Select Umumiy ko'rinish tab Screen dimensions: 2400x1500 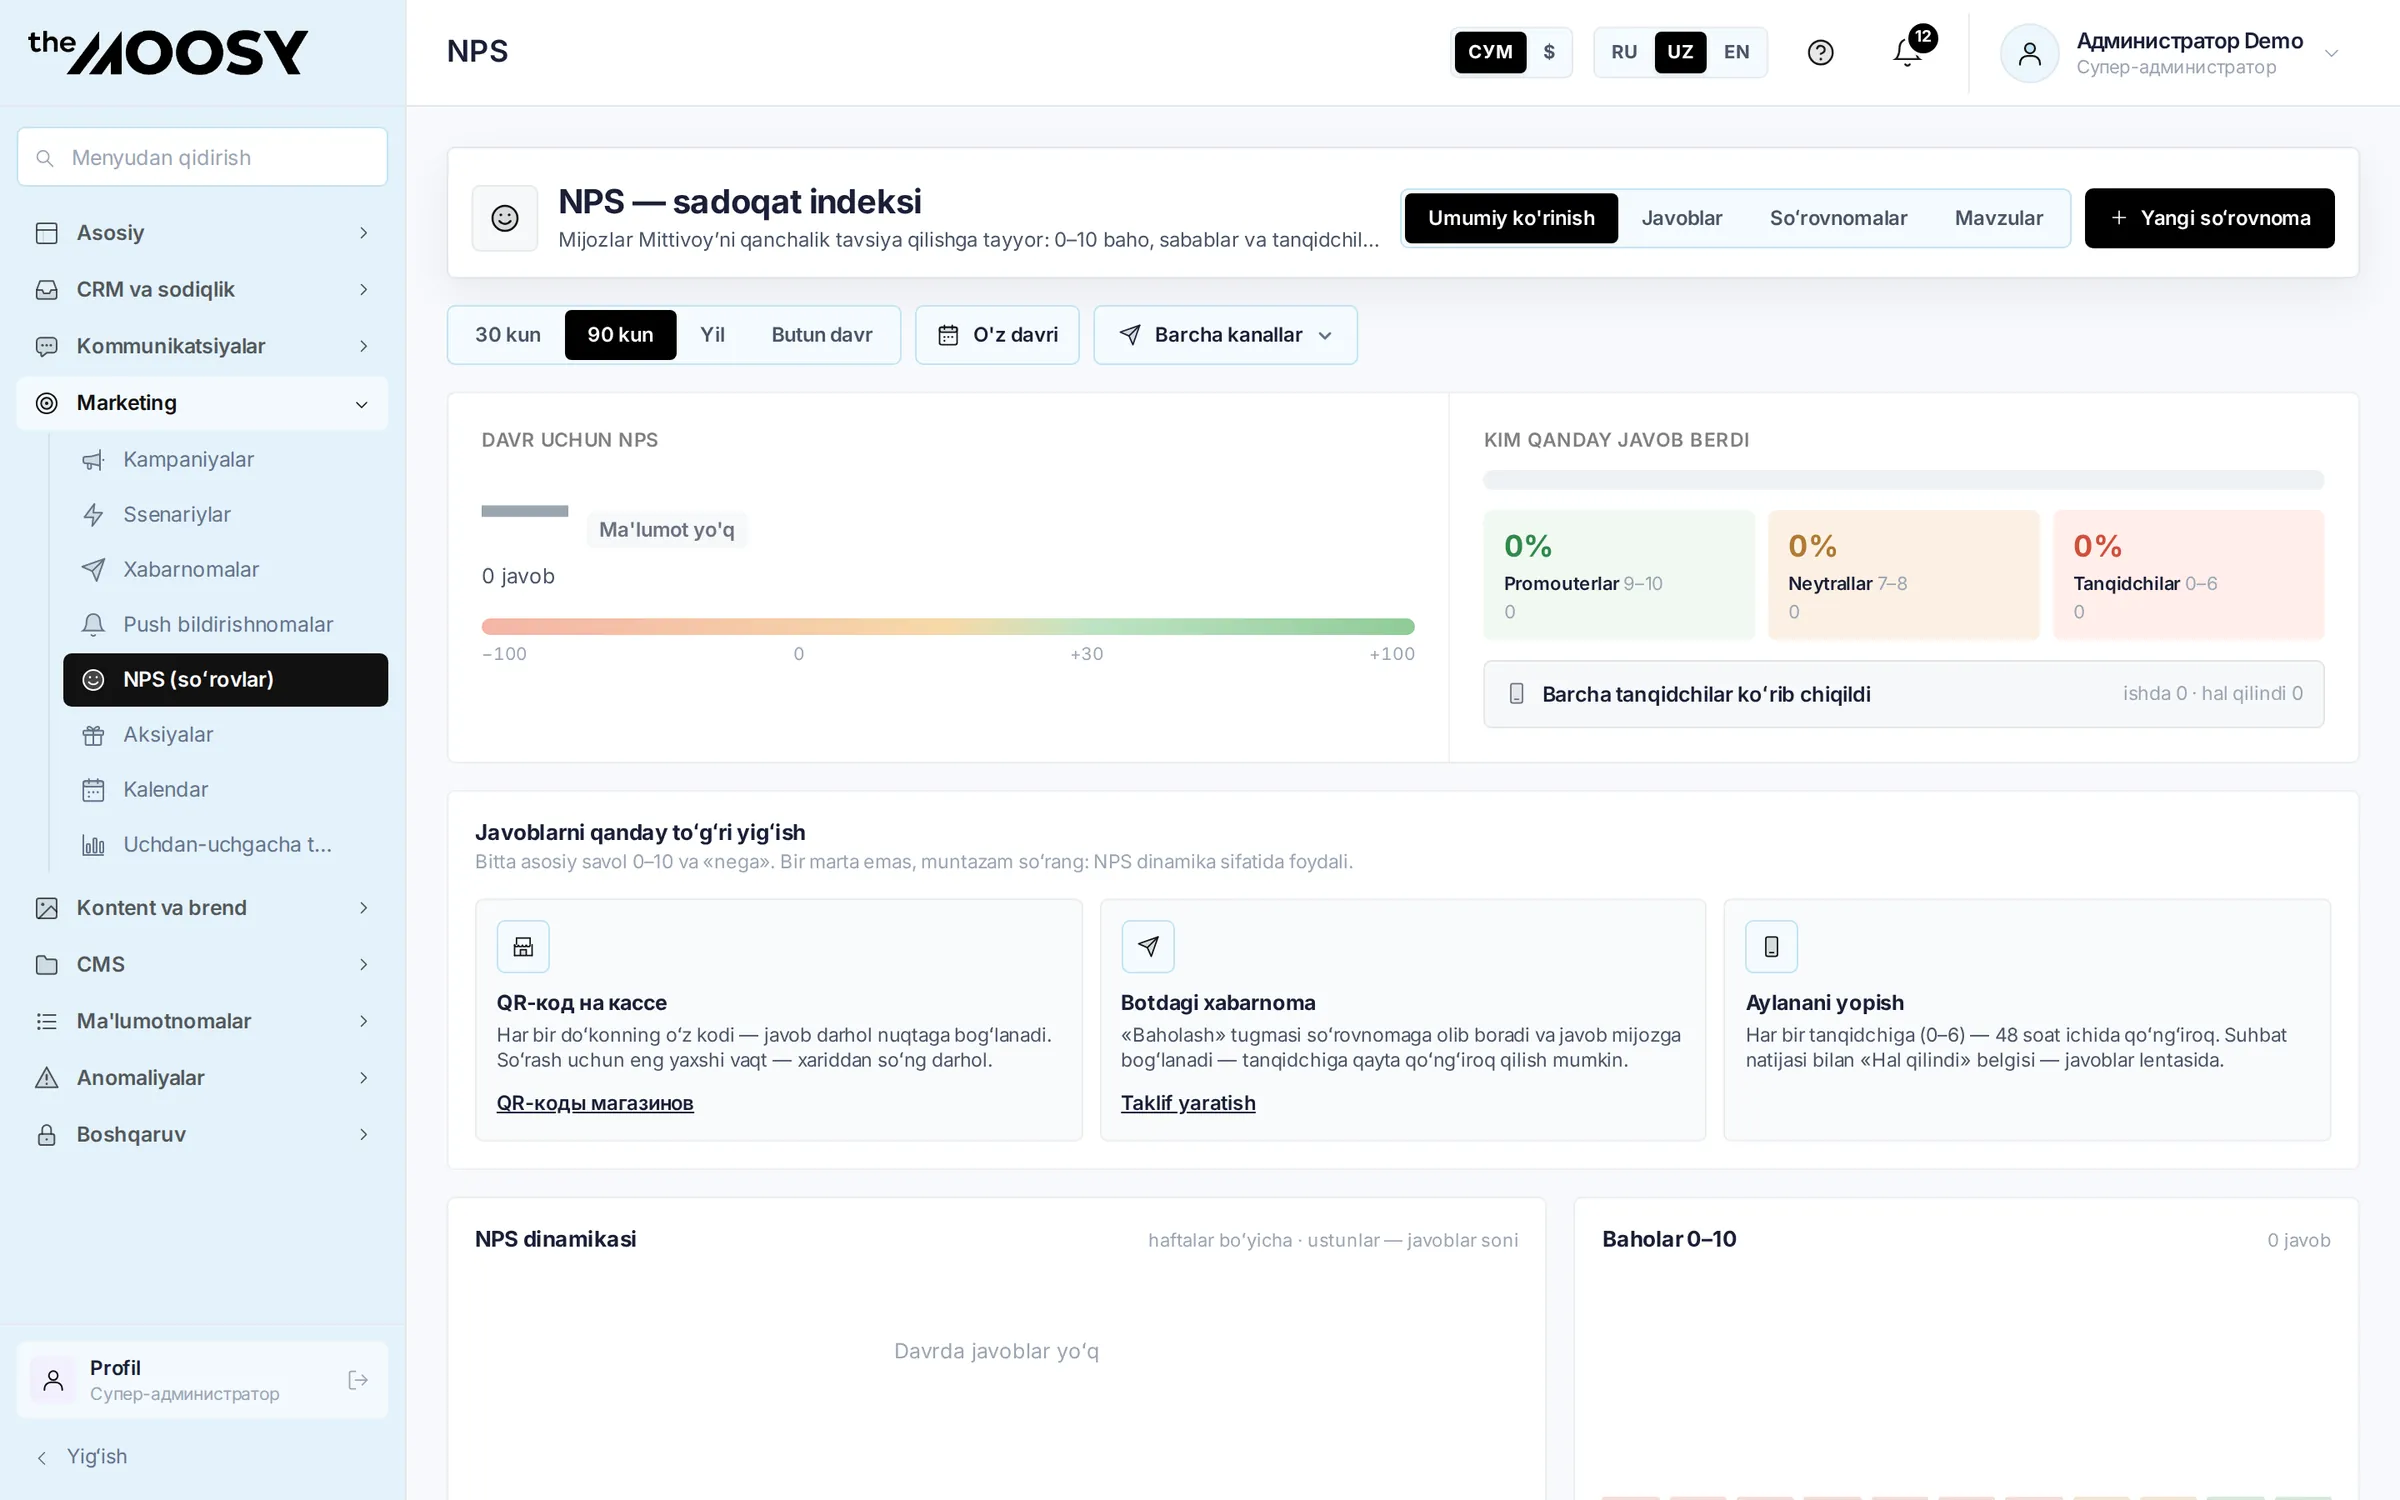click(1511, 218)
